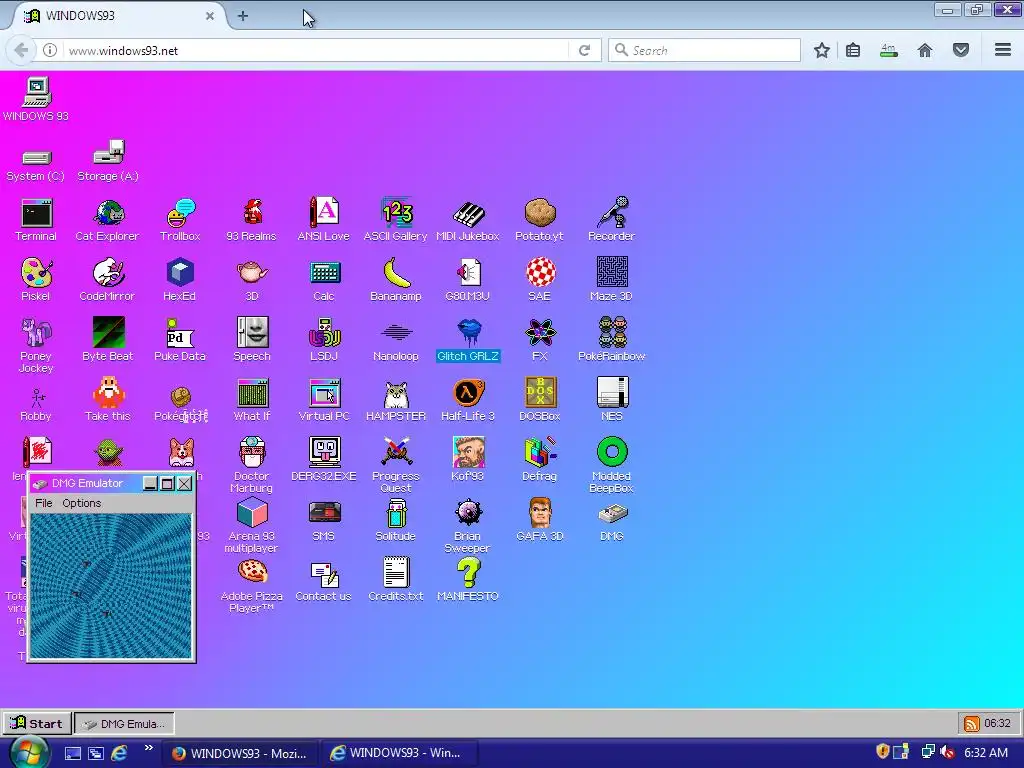
Task: Open Potato.yt icon
Action: coord(539,219)
